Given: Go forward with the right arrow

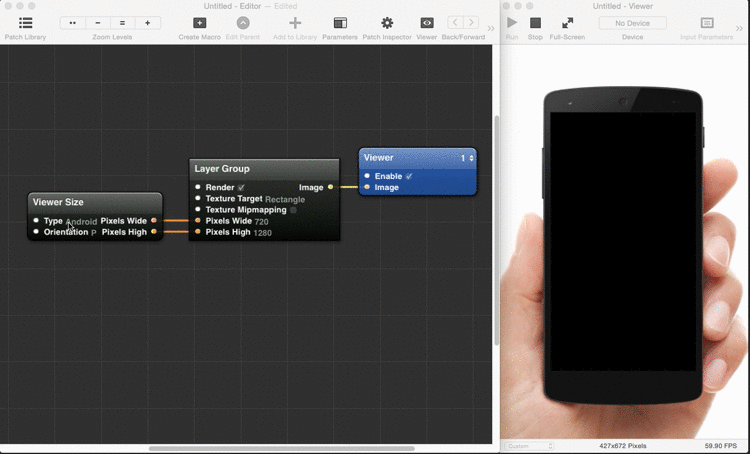Looking at the screenshot, I should 471,22.
